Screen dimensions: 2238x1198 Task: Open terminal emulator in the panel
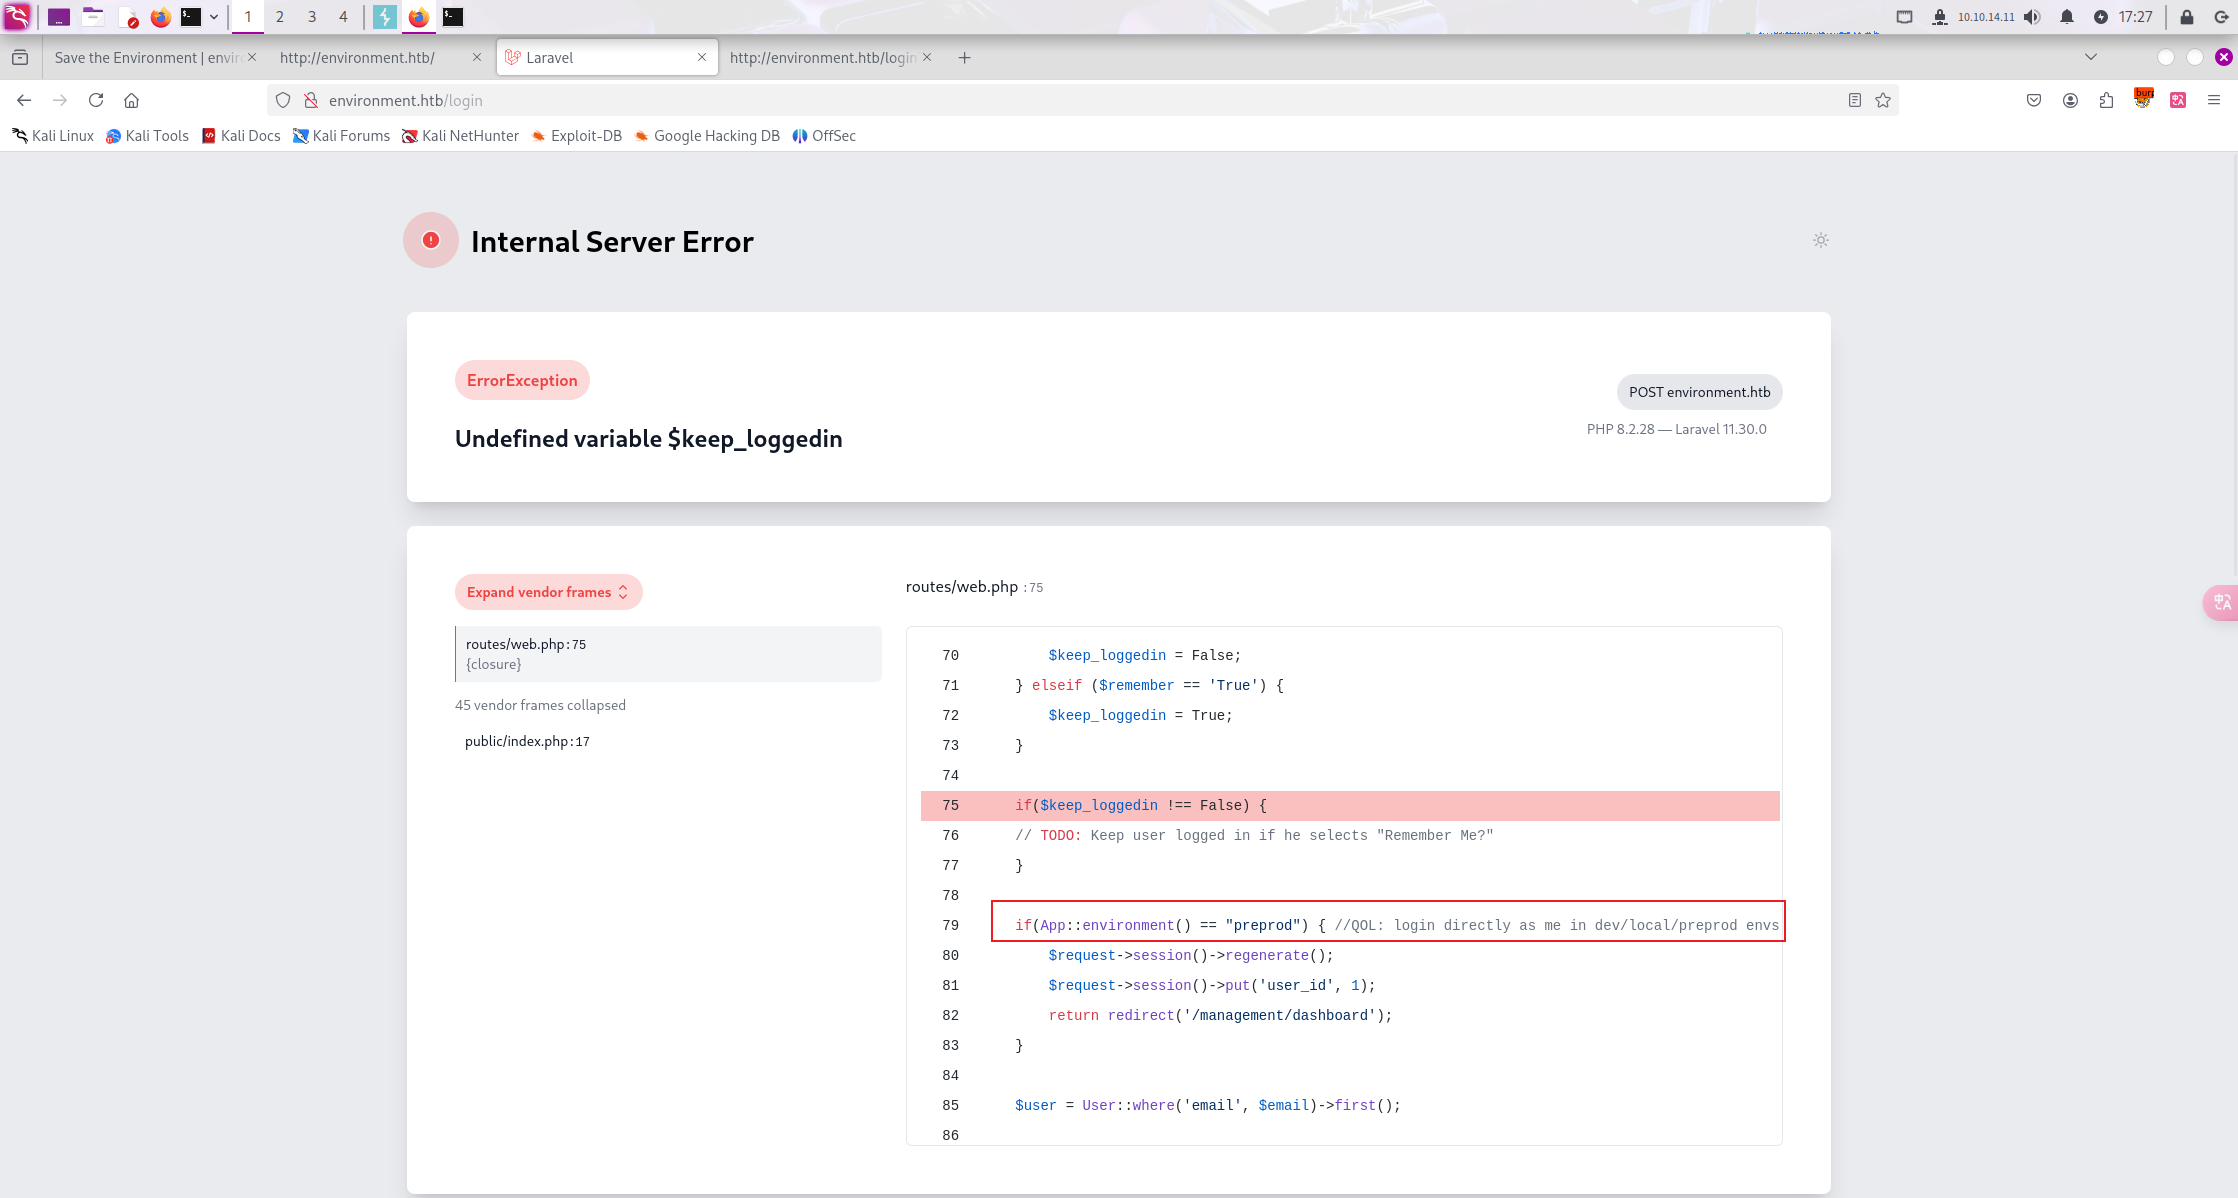[191, 17]
